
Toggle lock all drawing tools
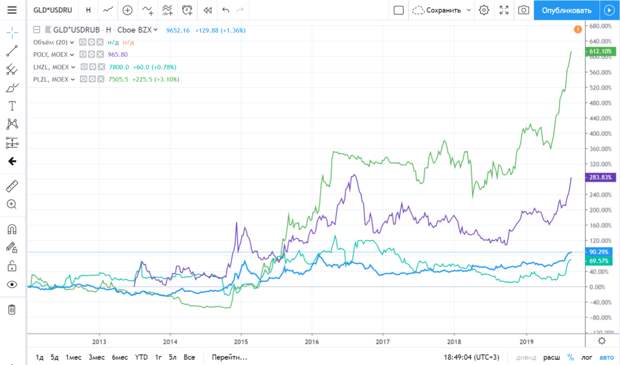pyautogui.click(x=12, y=266)
